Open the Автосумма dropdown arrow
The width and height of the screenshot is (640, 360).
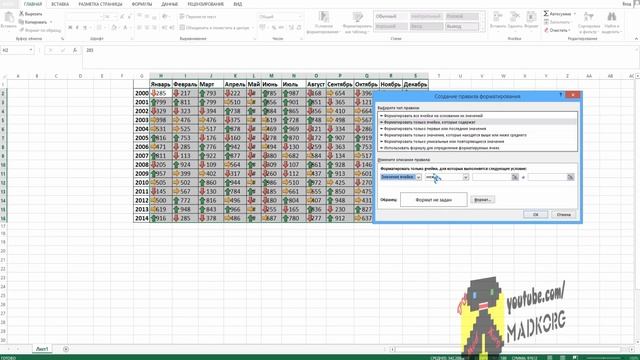pos(575,13)
